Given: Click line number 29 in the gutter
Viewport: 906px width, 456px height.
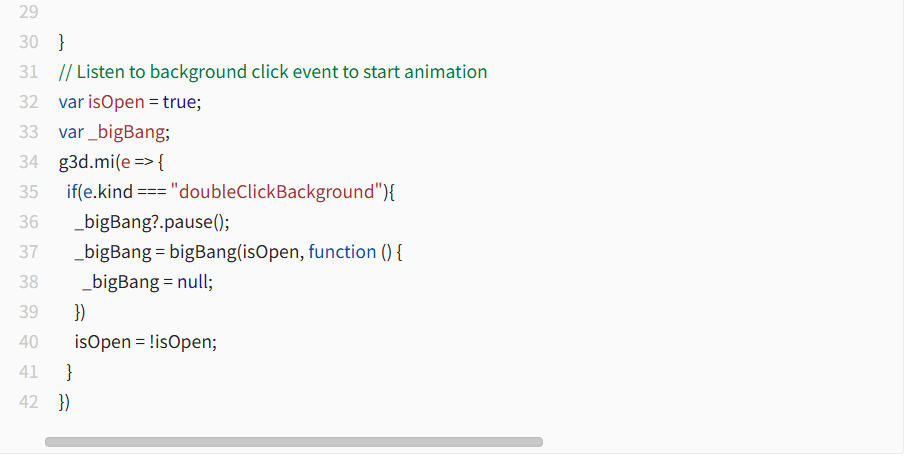Looking at the screenshot, I should [29, 12].
